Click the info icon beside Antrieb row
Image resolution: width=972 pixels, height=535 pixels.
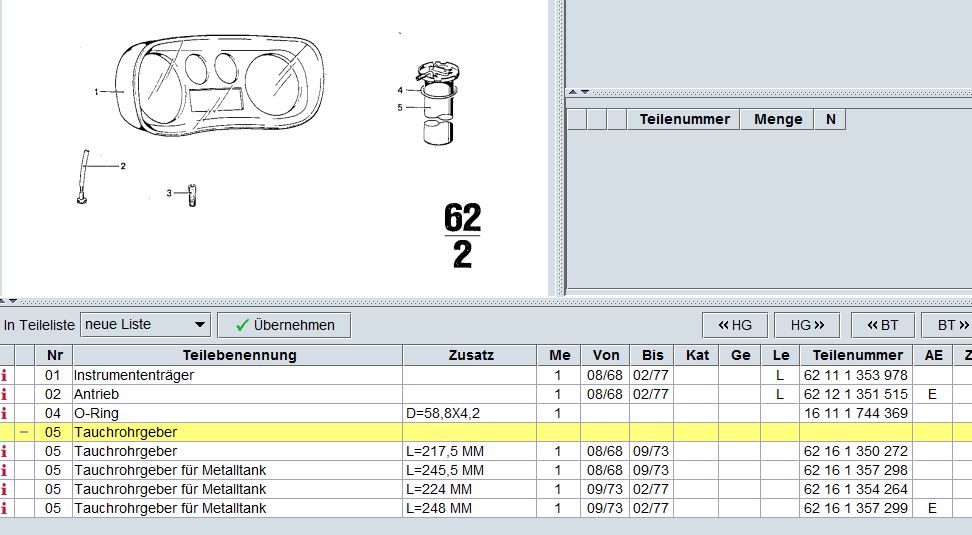[x=4, y=394]
